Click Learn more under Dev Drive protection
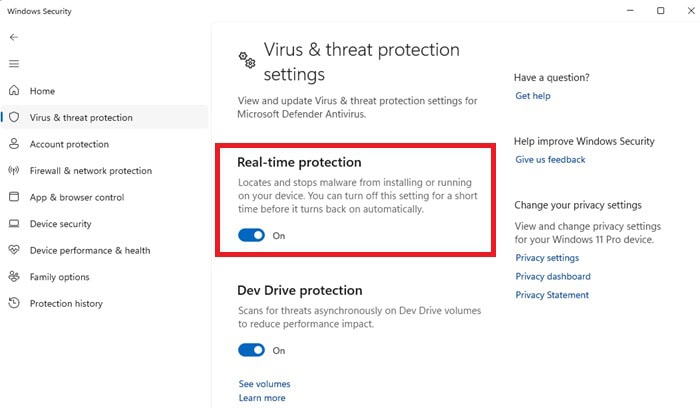 tap(262, 398)
